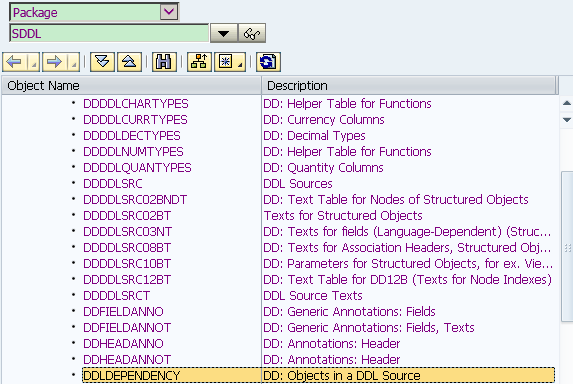Viewport: 573px width, 384px height.
Task: Select the DDDDLCURRTYPES table entry
Action: point(135,120)
